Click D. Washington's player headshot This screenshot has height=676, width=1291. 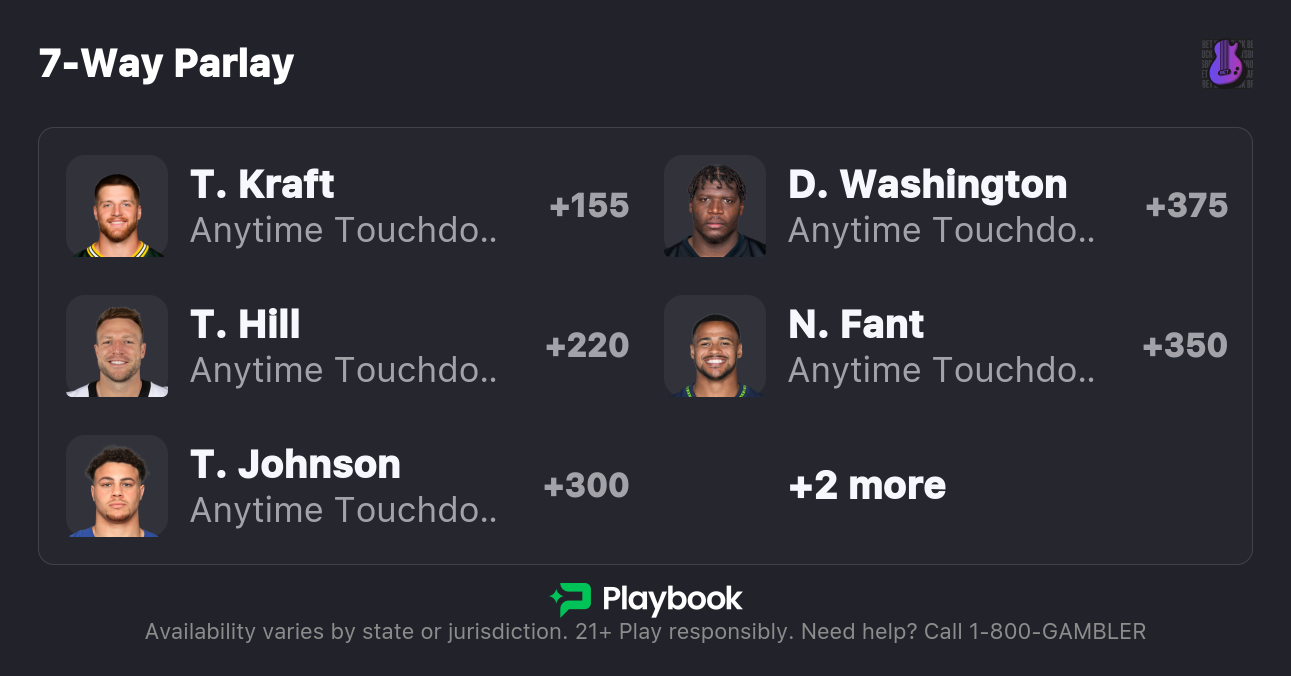click(715, 206)
